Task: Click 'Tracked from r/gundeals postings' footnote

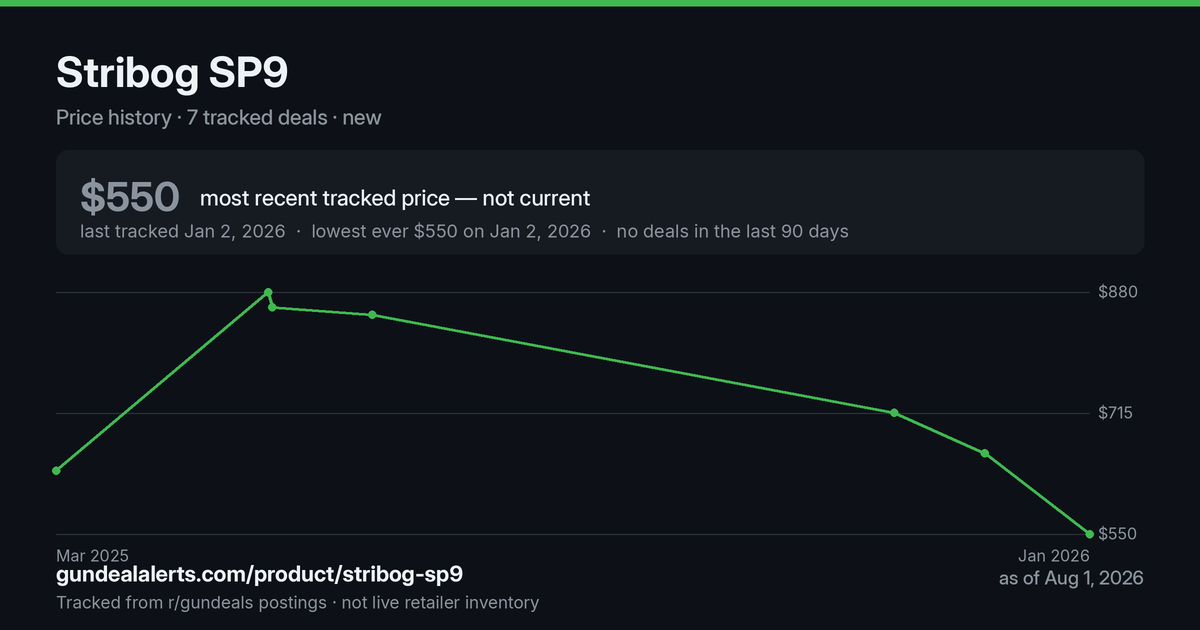Action: click(x=191, y=603)
